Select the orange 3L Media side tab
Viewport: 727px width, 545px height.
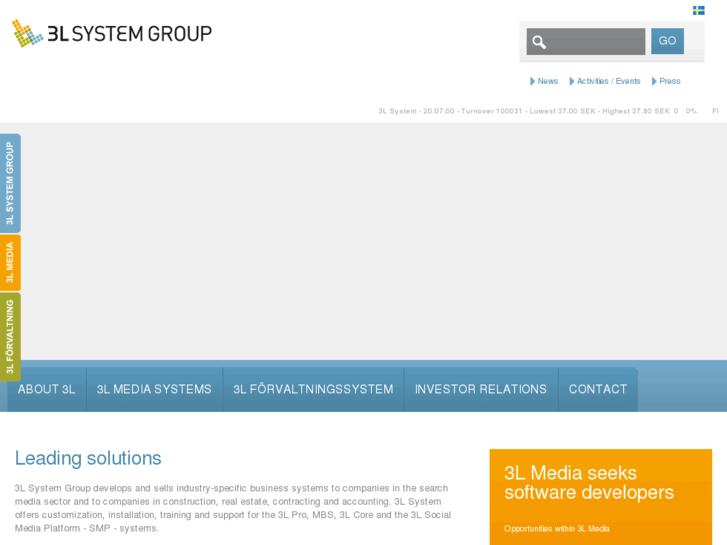pos(10,263)
